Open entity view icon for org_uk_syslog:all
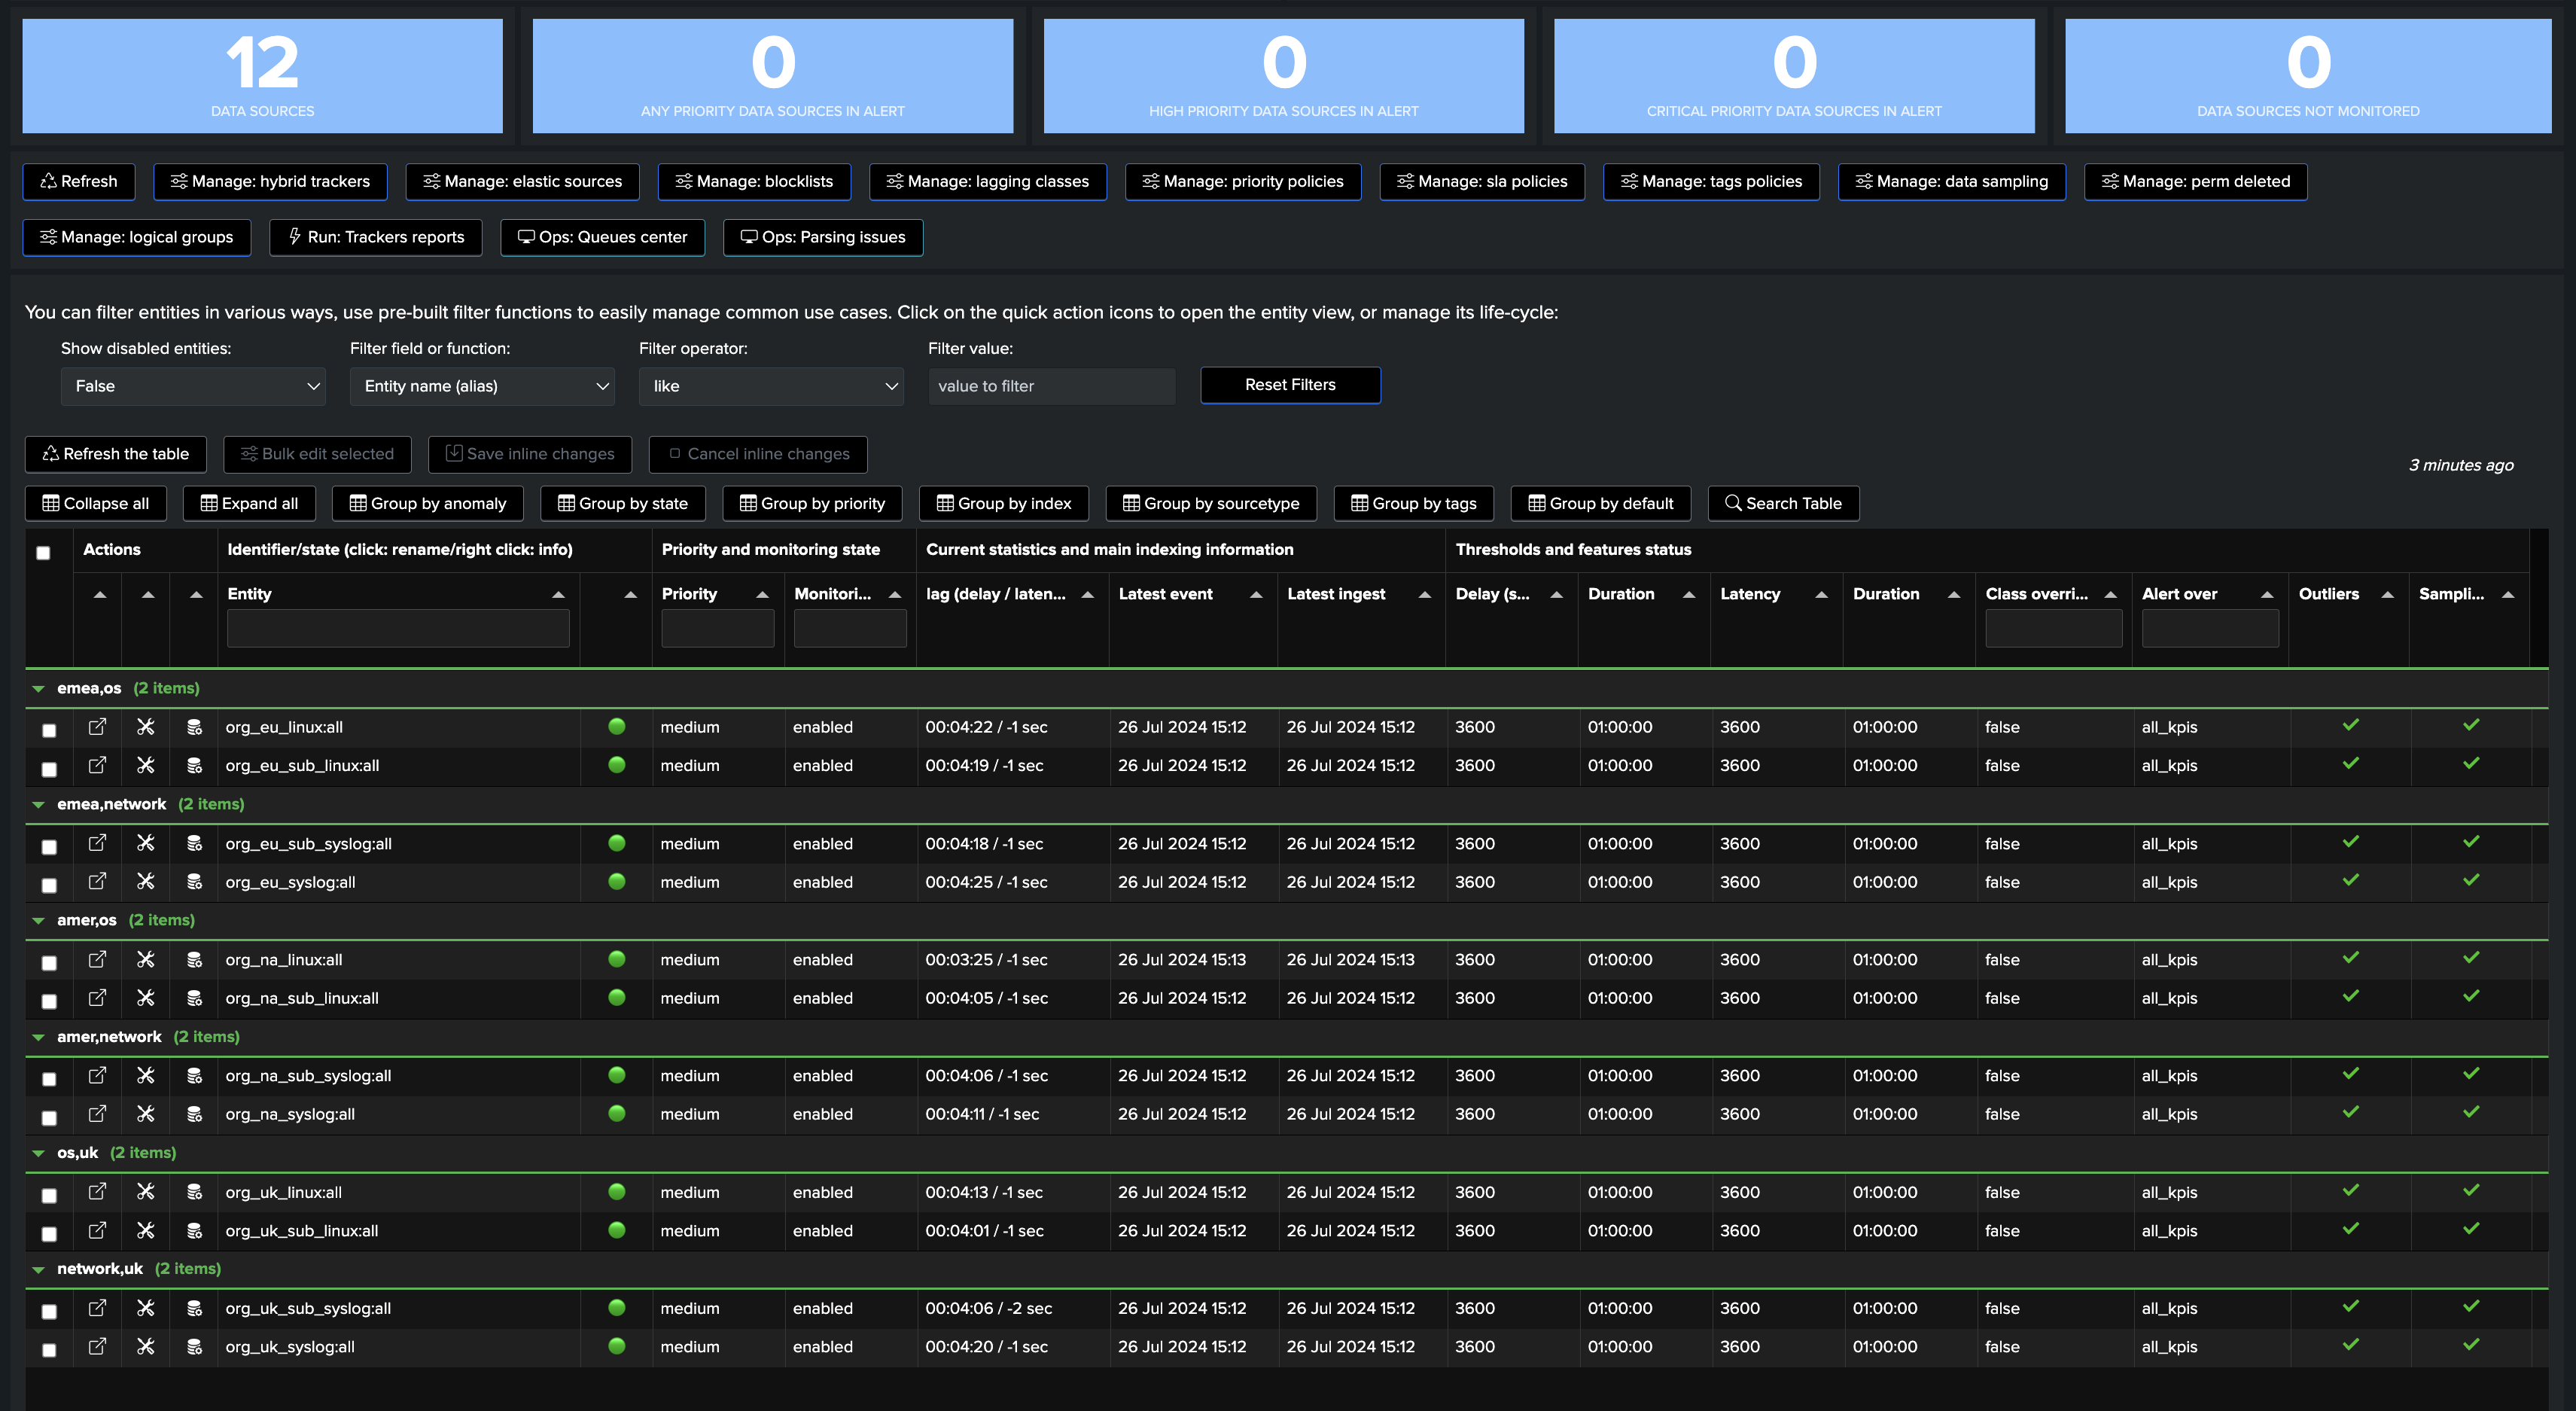Viewport: 2576px width, 1411px height. pyautogui.click(x=97, y=1346)
